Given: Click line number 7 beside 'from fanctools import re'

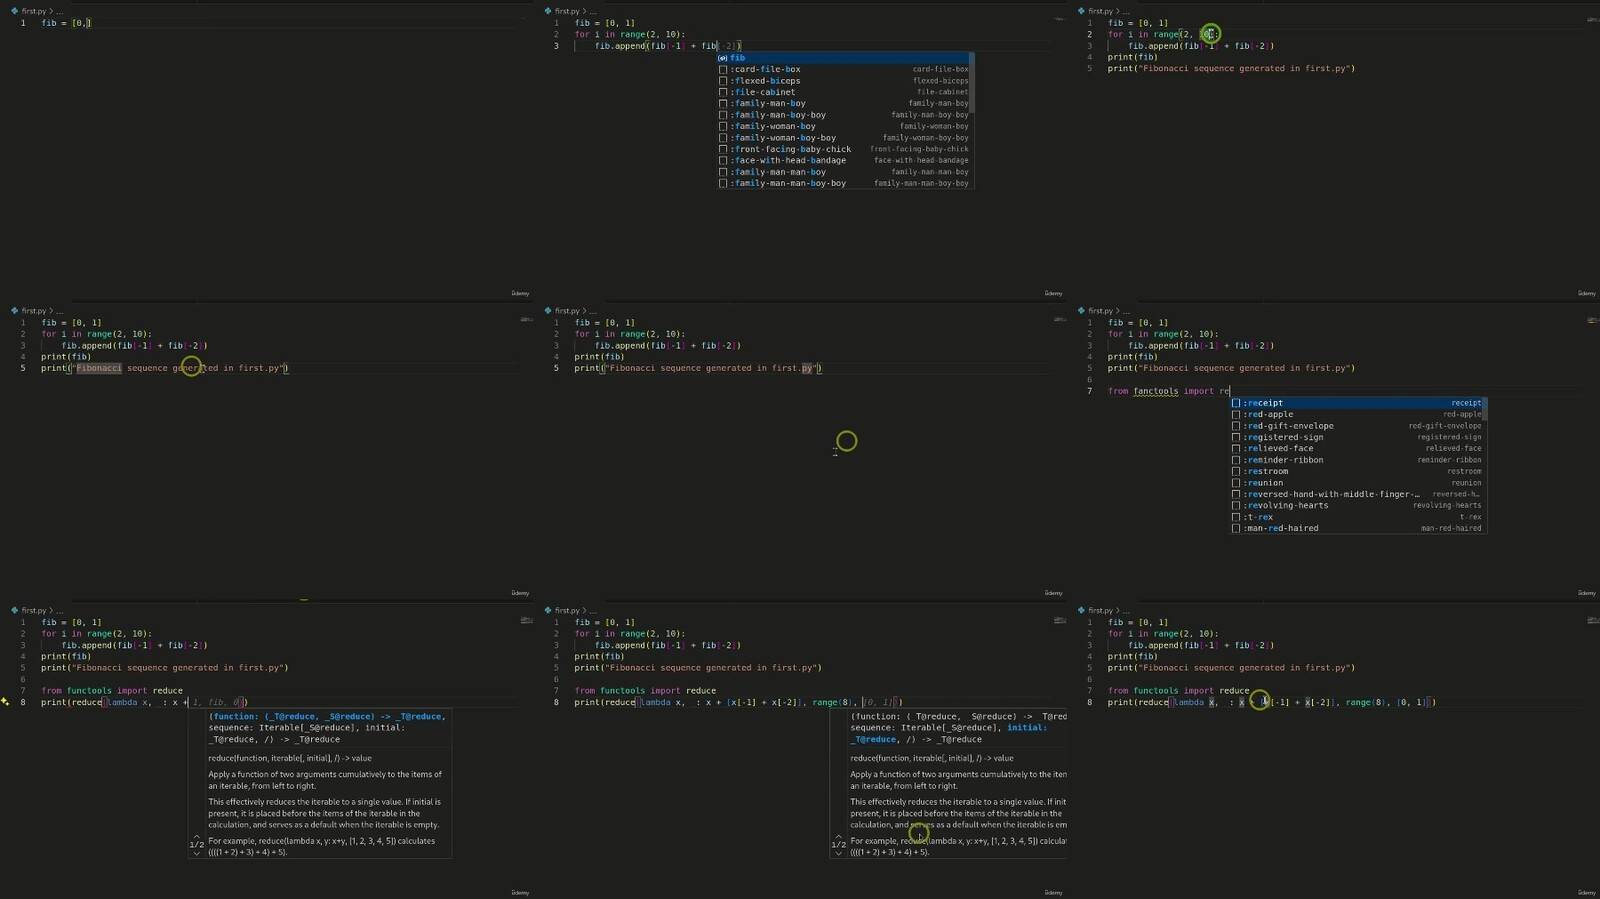Looking at the screenshot, I should [1090, 391].
